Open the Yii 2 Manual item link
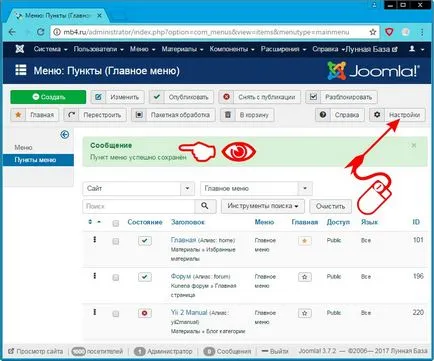 click(x=189, y=313)
